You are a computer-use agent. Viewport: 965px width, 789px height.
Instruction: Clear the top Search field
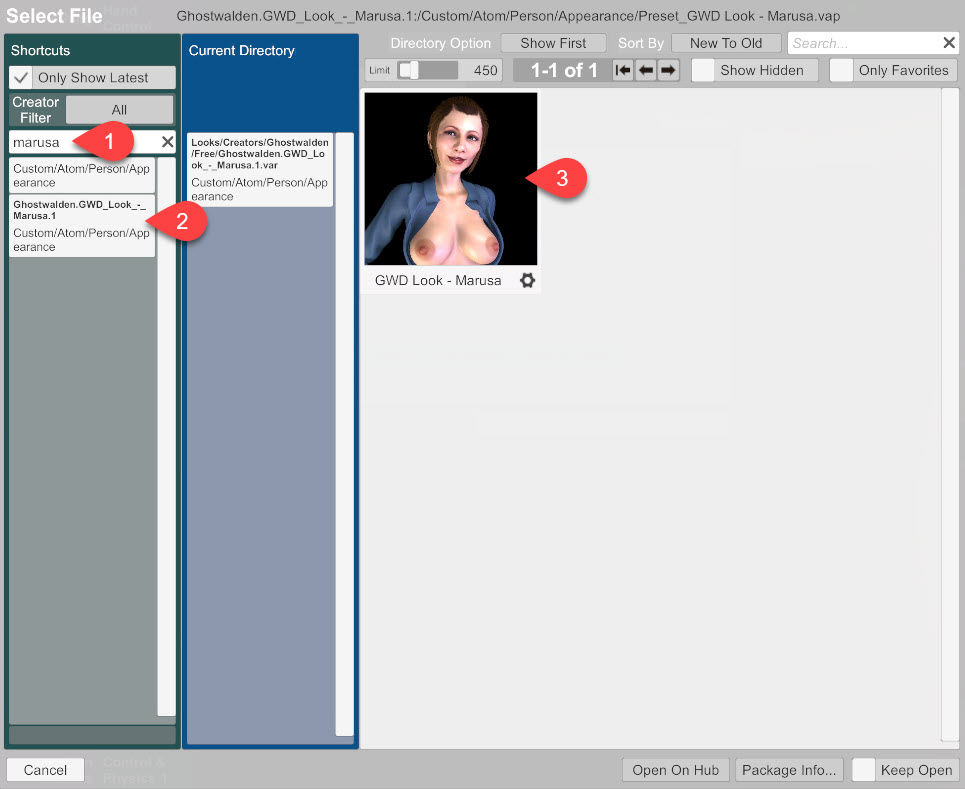point(949,42)
